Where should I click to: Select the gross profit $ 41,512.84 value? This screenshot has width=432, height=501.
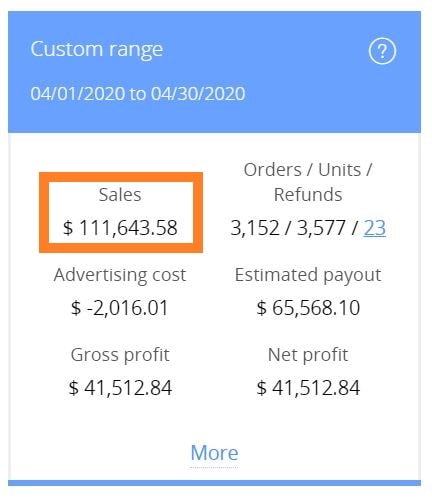(120, 388)
